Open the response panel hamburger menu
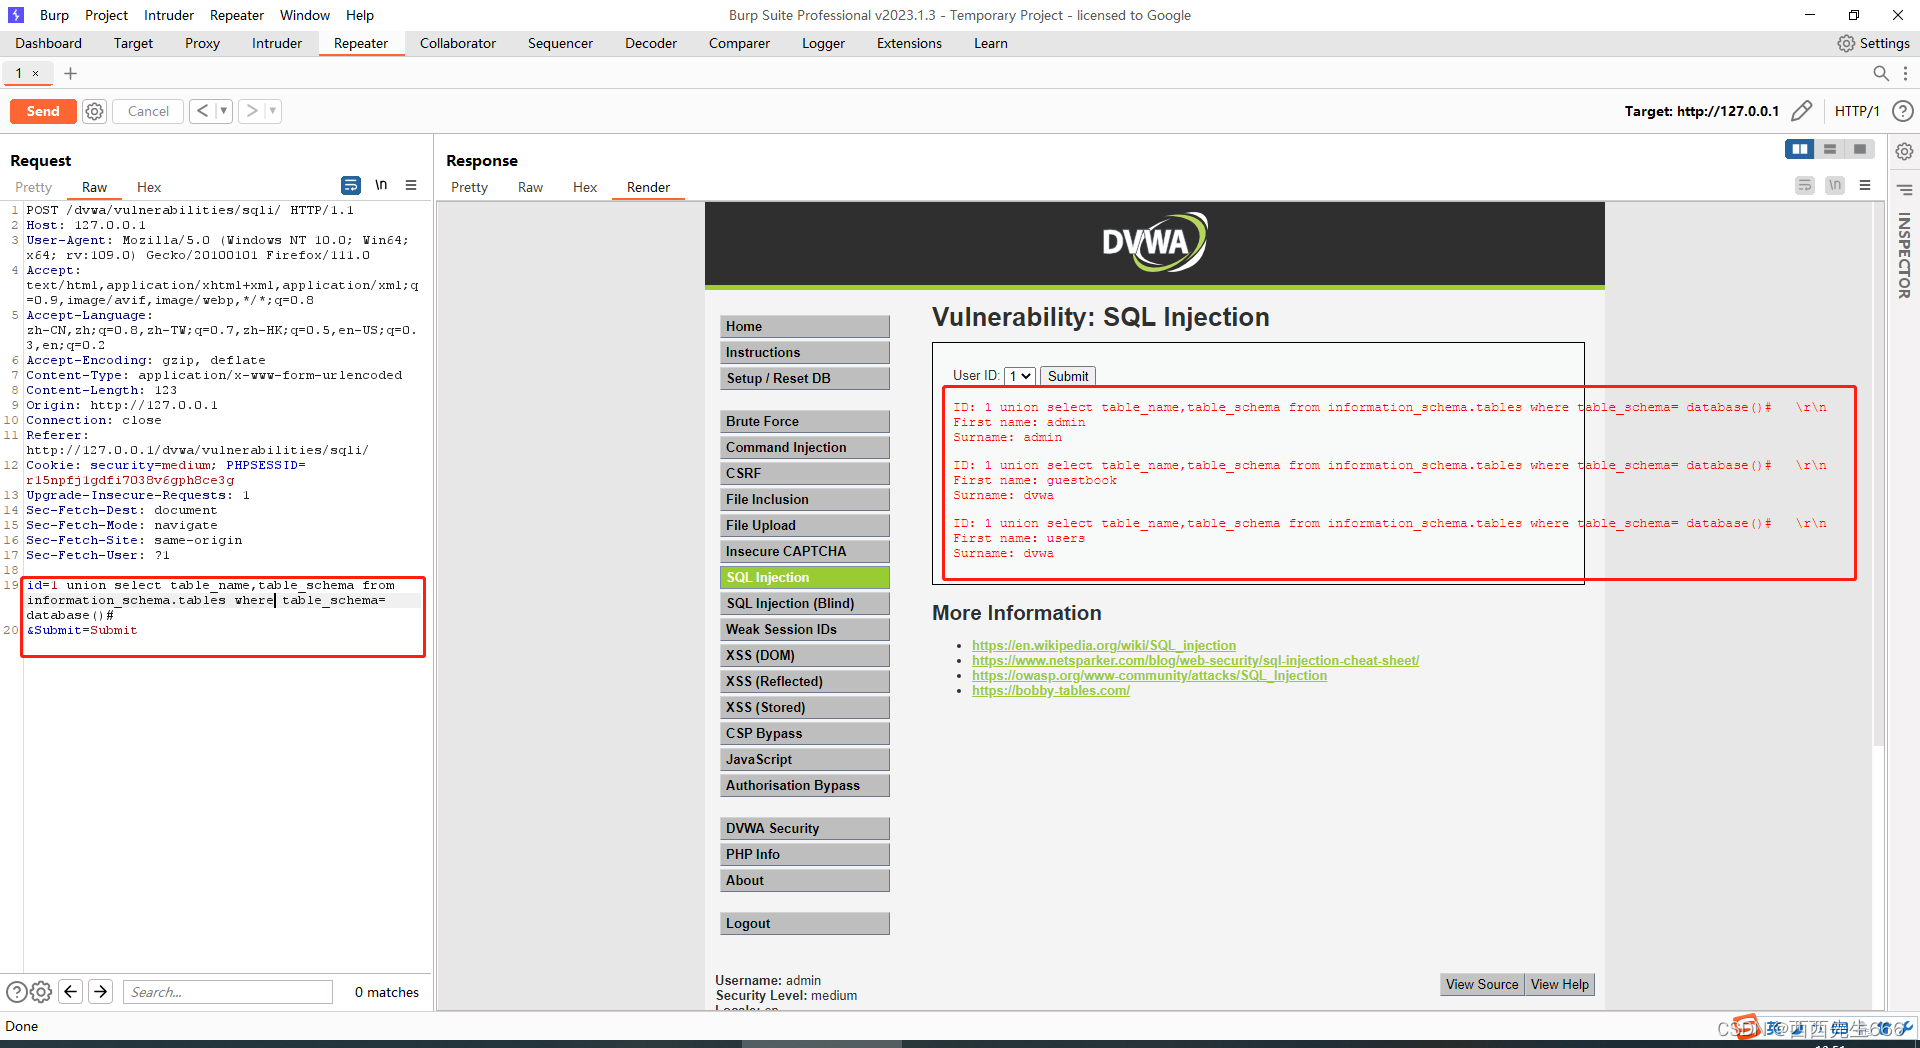Screen dimensions: 1920x1048 1865,185
